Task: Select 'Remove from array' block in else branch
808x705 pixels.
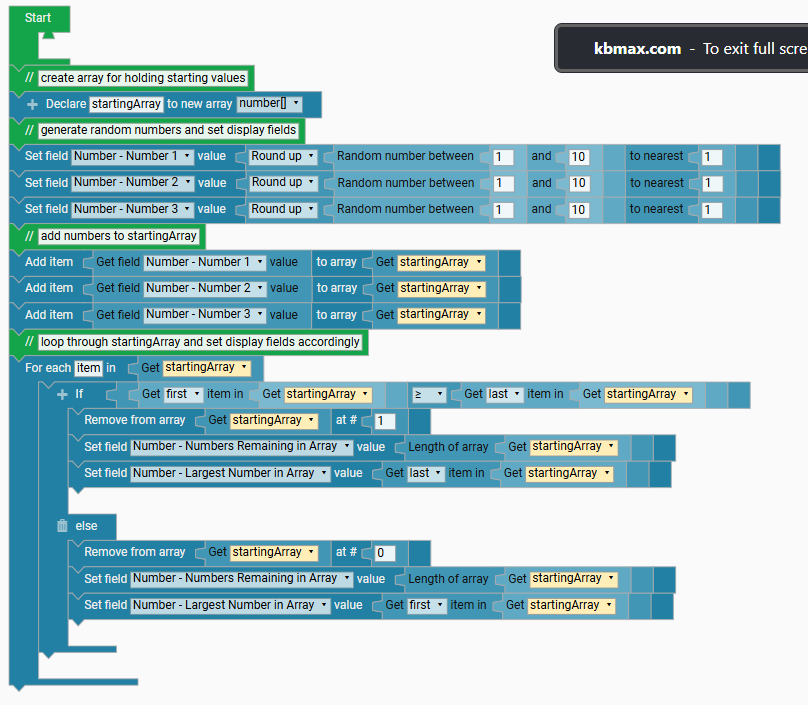Action: coord(134,552)
